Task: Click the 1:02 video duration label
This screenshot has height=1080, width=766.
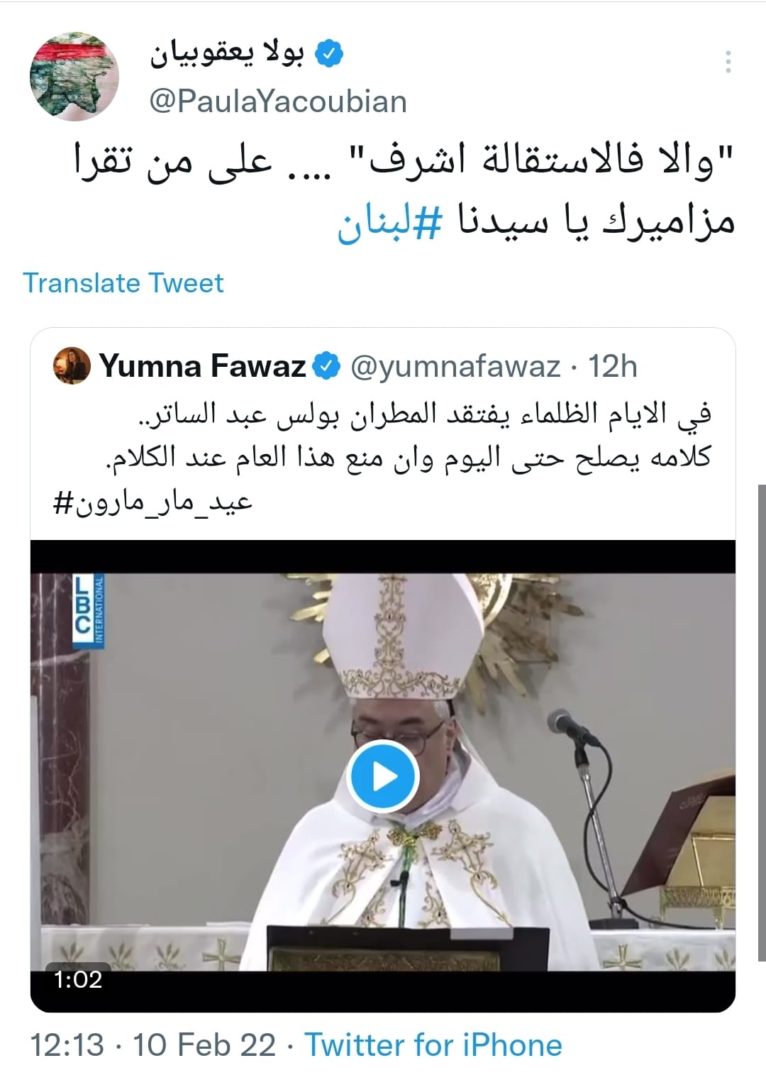Action: point(78,979)
